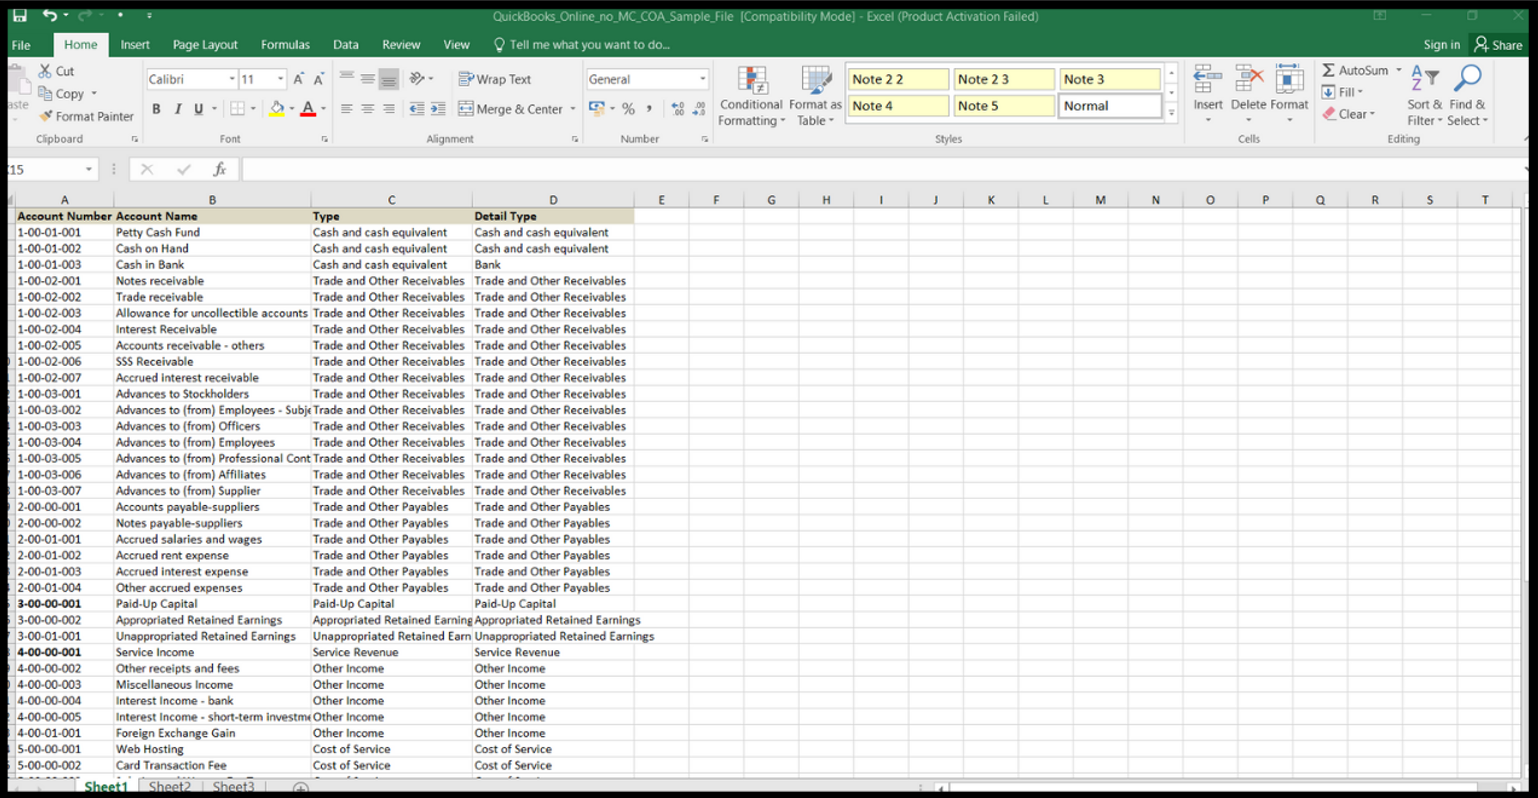Click the Undo arrow icon

coord(49,16)
